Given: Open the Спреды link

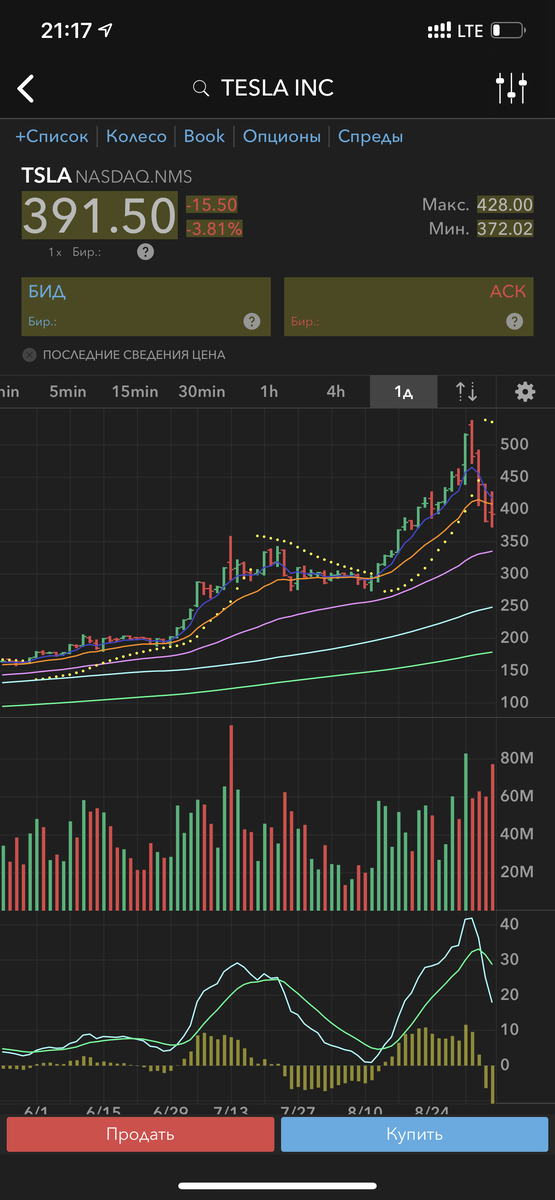Looking at the screenshot, I should [370, 137].
